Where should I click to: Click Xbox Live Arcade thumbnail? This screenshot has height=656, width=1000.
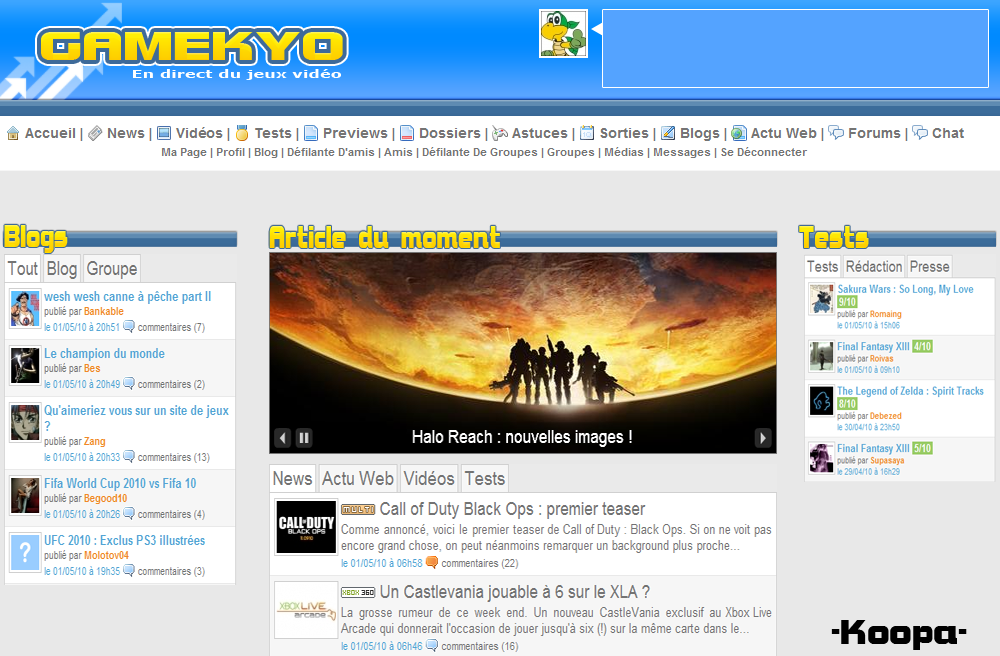pos(306,610)
